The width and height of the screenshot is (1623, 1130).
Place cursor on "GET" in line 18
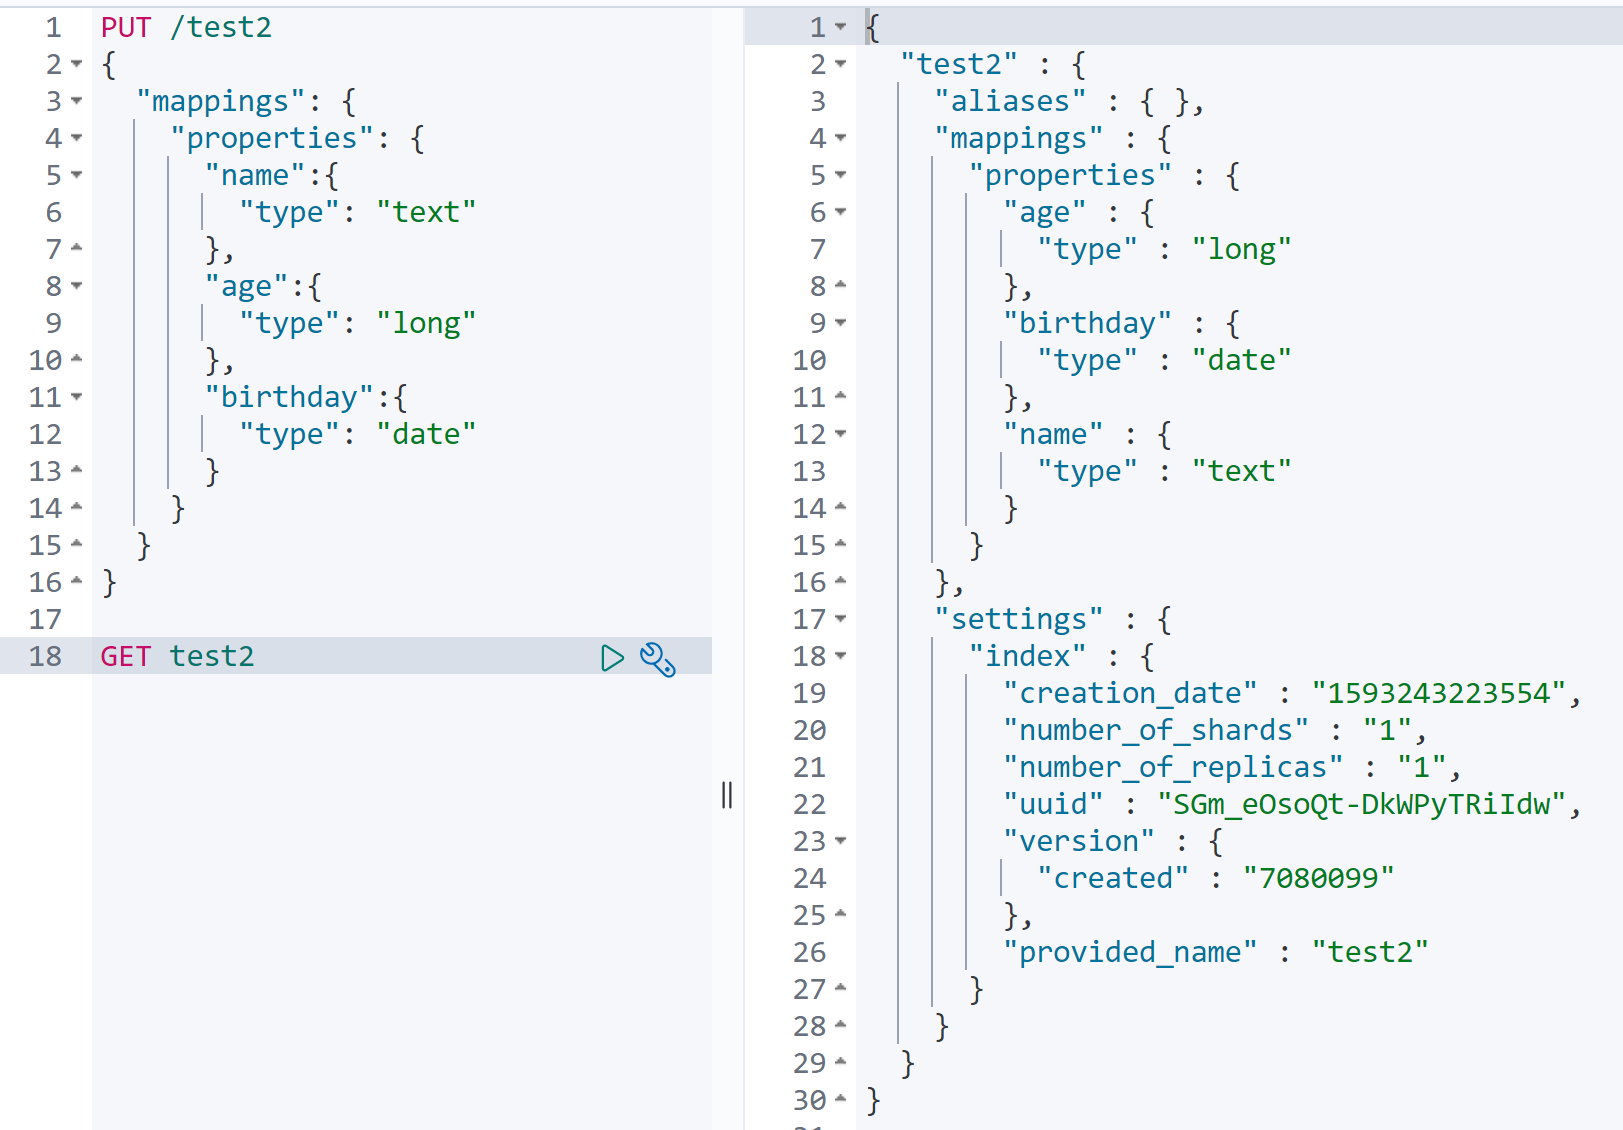coord(126,657)
